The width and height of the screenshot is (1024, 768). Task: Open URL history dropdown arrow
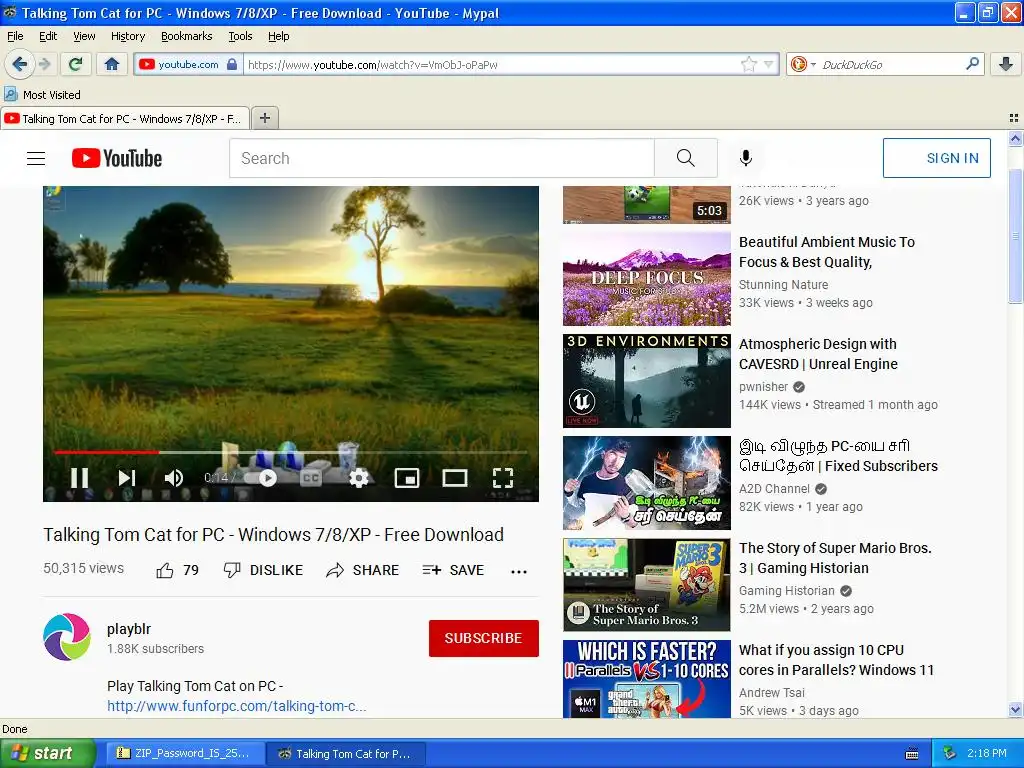point(769,64)
